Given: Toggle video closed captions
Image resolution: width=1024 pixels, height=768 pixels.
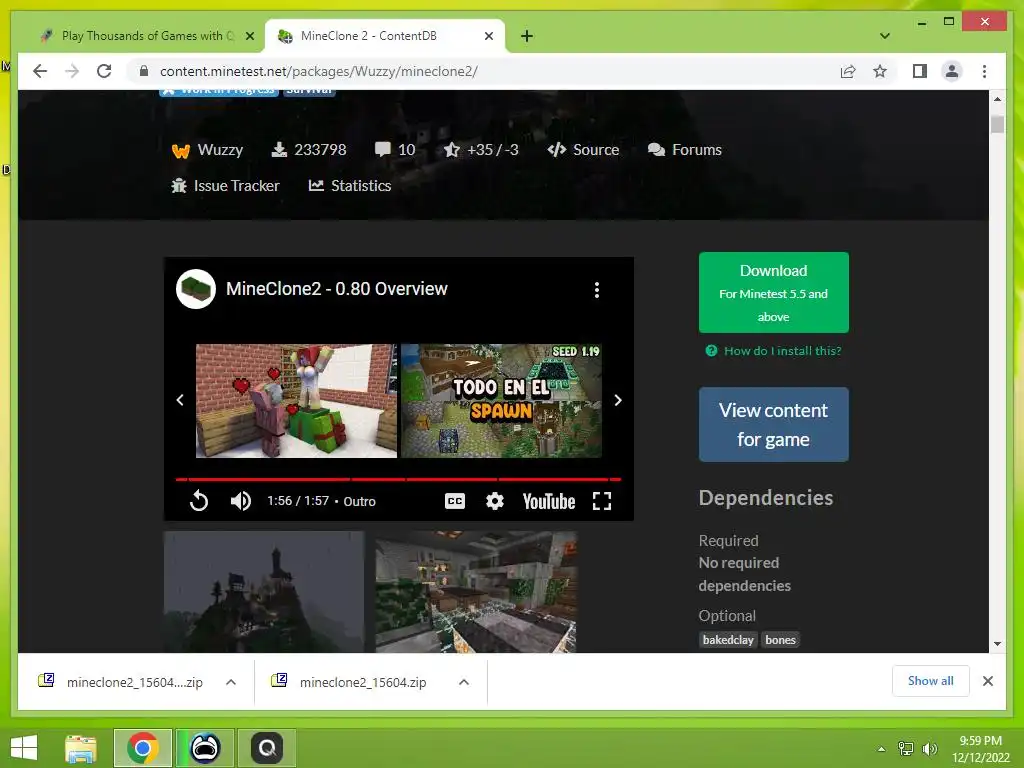Looking at the screenshot, I should click(455, 501).
